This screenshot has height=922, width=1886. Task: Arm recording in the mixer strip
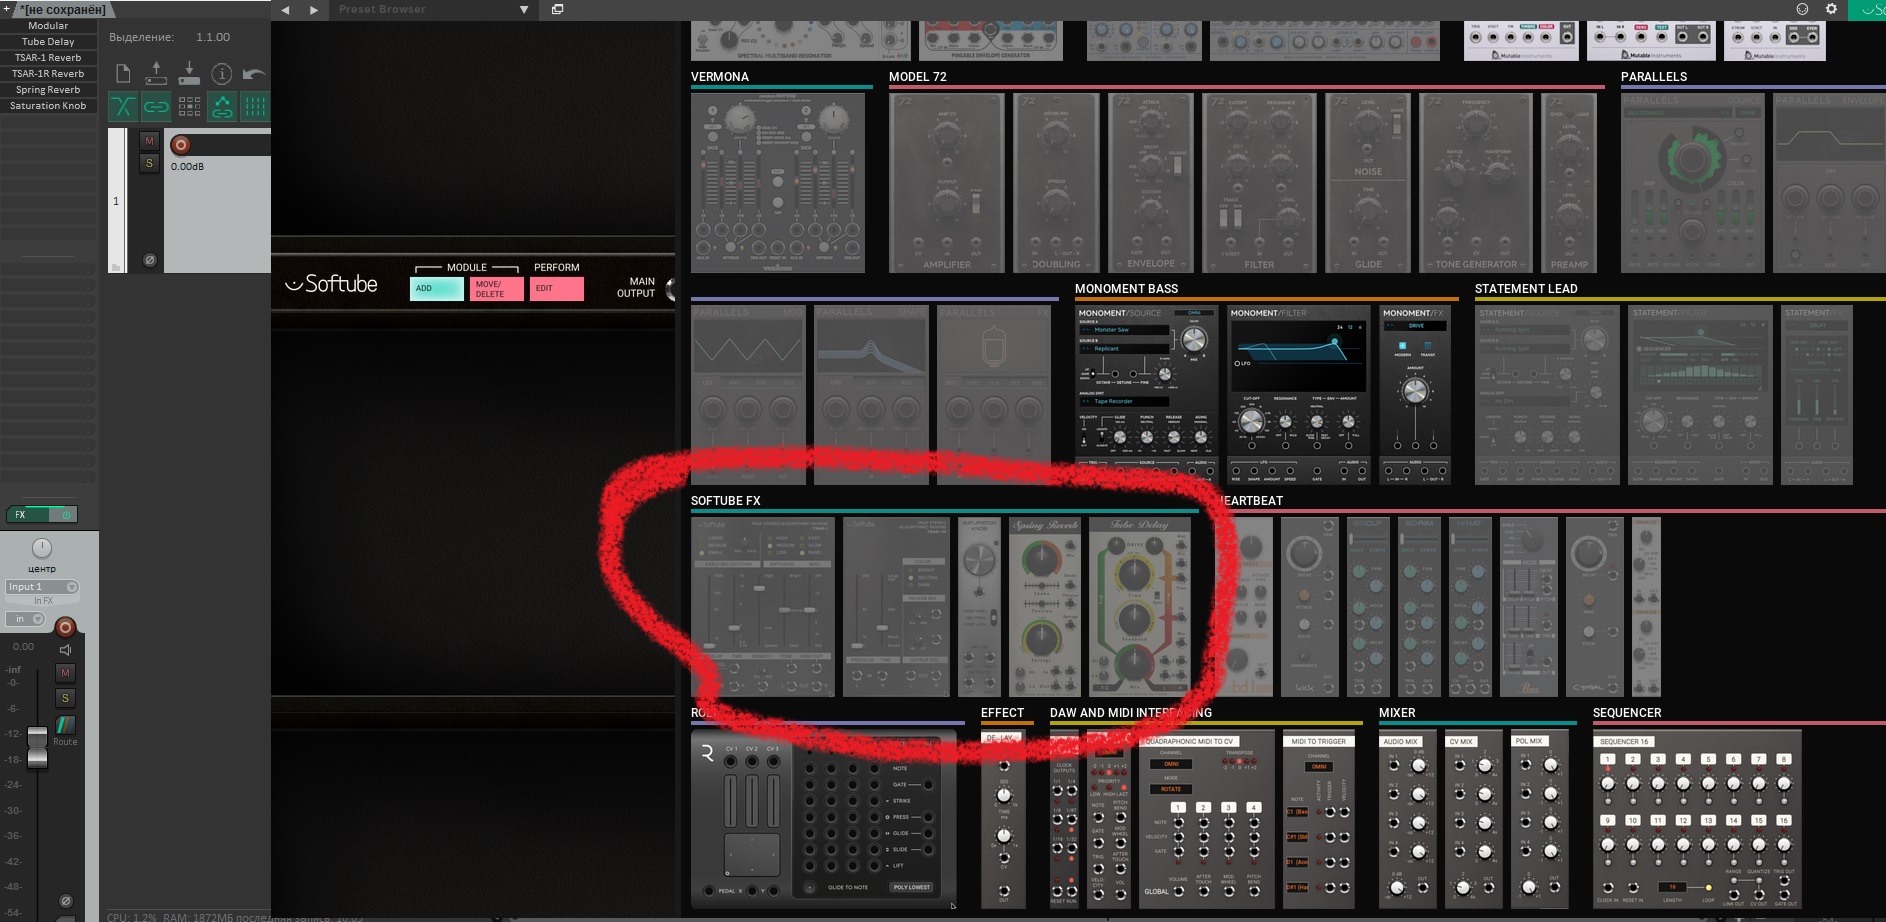(x=65, y=627)
